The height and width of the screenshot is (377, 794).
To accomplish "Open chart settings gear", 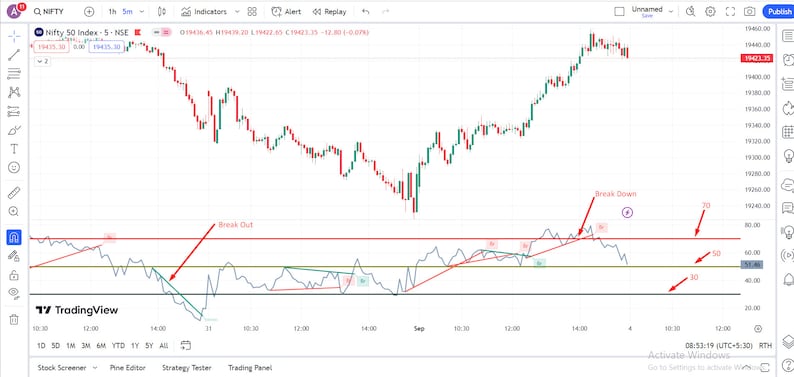I will coord(710,11).
